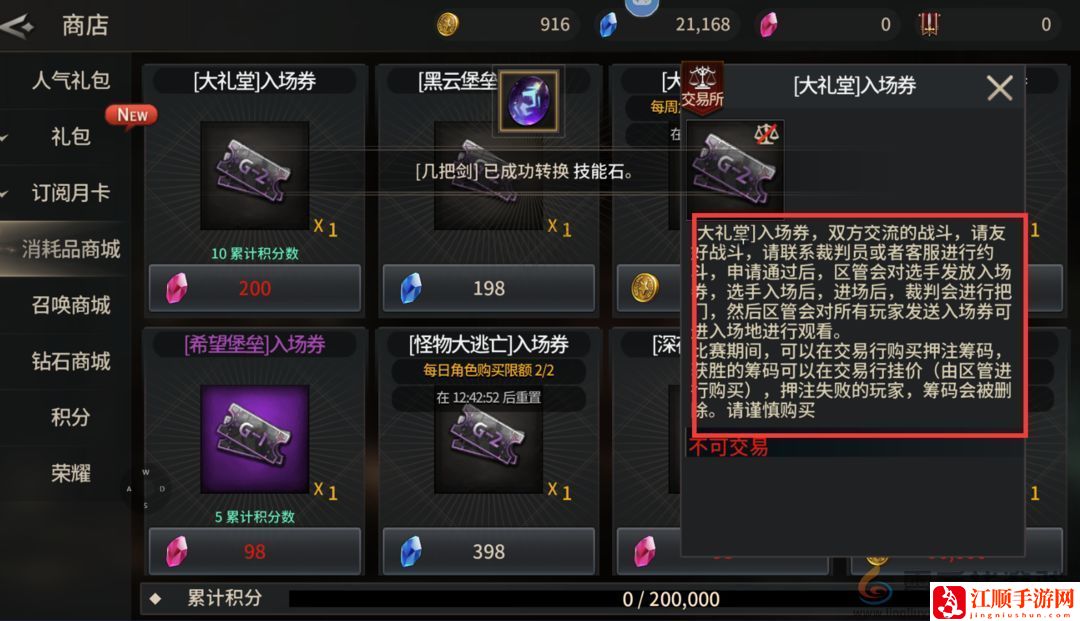Open the 积分 tab
This screenshot has width=1080, height=621.
(x=69, y=417)
